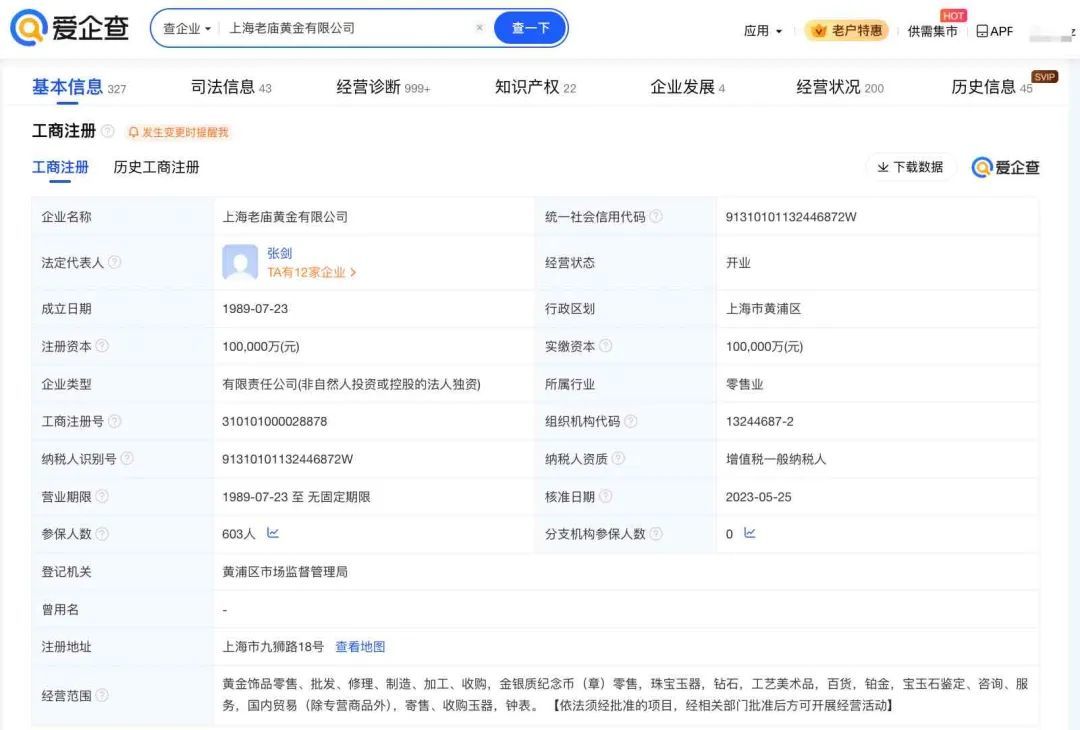Click the help icon beside 营业期限
Viewport: 1080px width, 730px height.
pyautogui.click(x=102, y=496)
